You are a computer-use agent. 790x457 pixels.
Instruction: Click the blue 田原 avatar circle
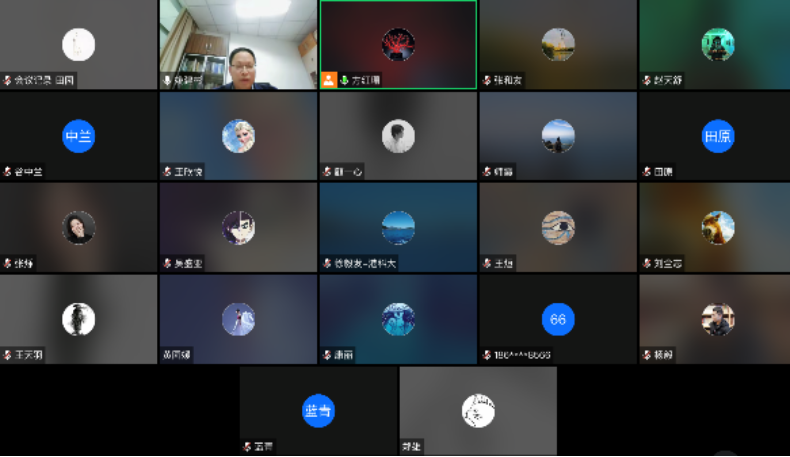[717, 137]
